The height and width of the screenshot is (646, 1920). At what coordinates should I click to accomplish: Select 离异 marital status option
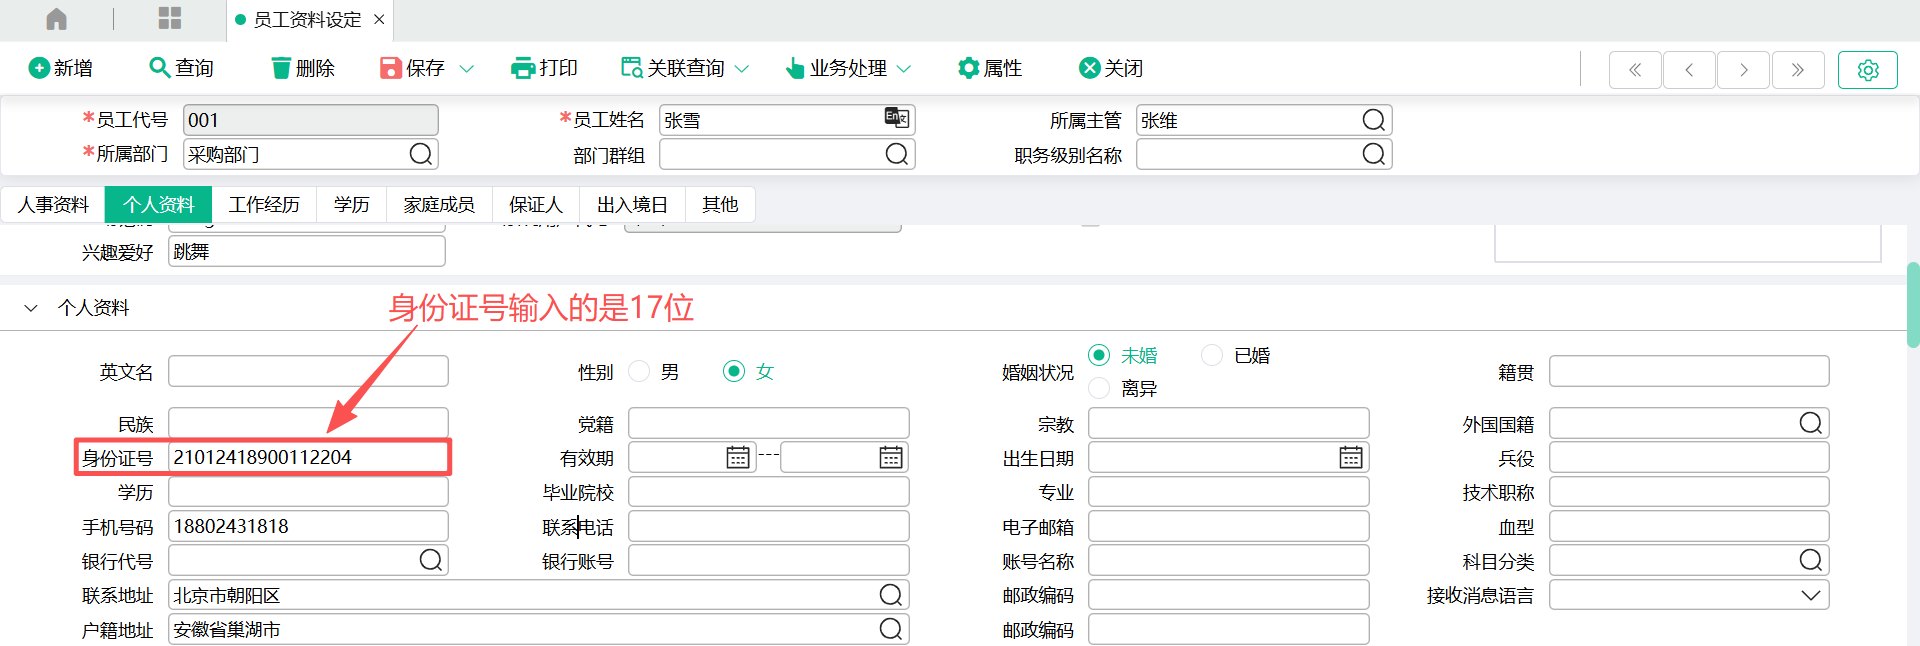click(x=1099, y=388)
